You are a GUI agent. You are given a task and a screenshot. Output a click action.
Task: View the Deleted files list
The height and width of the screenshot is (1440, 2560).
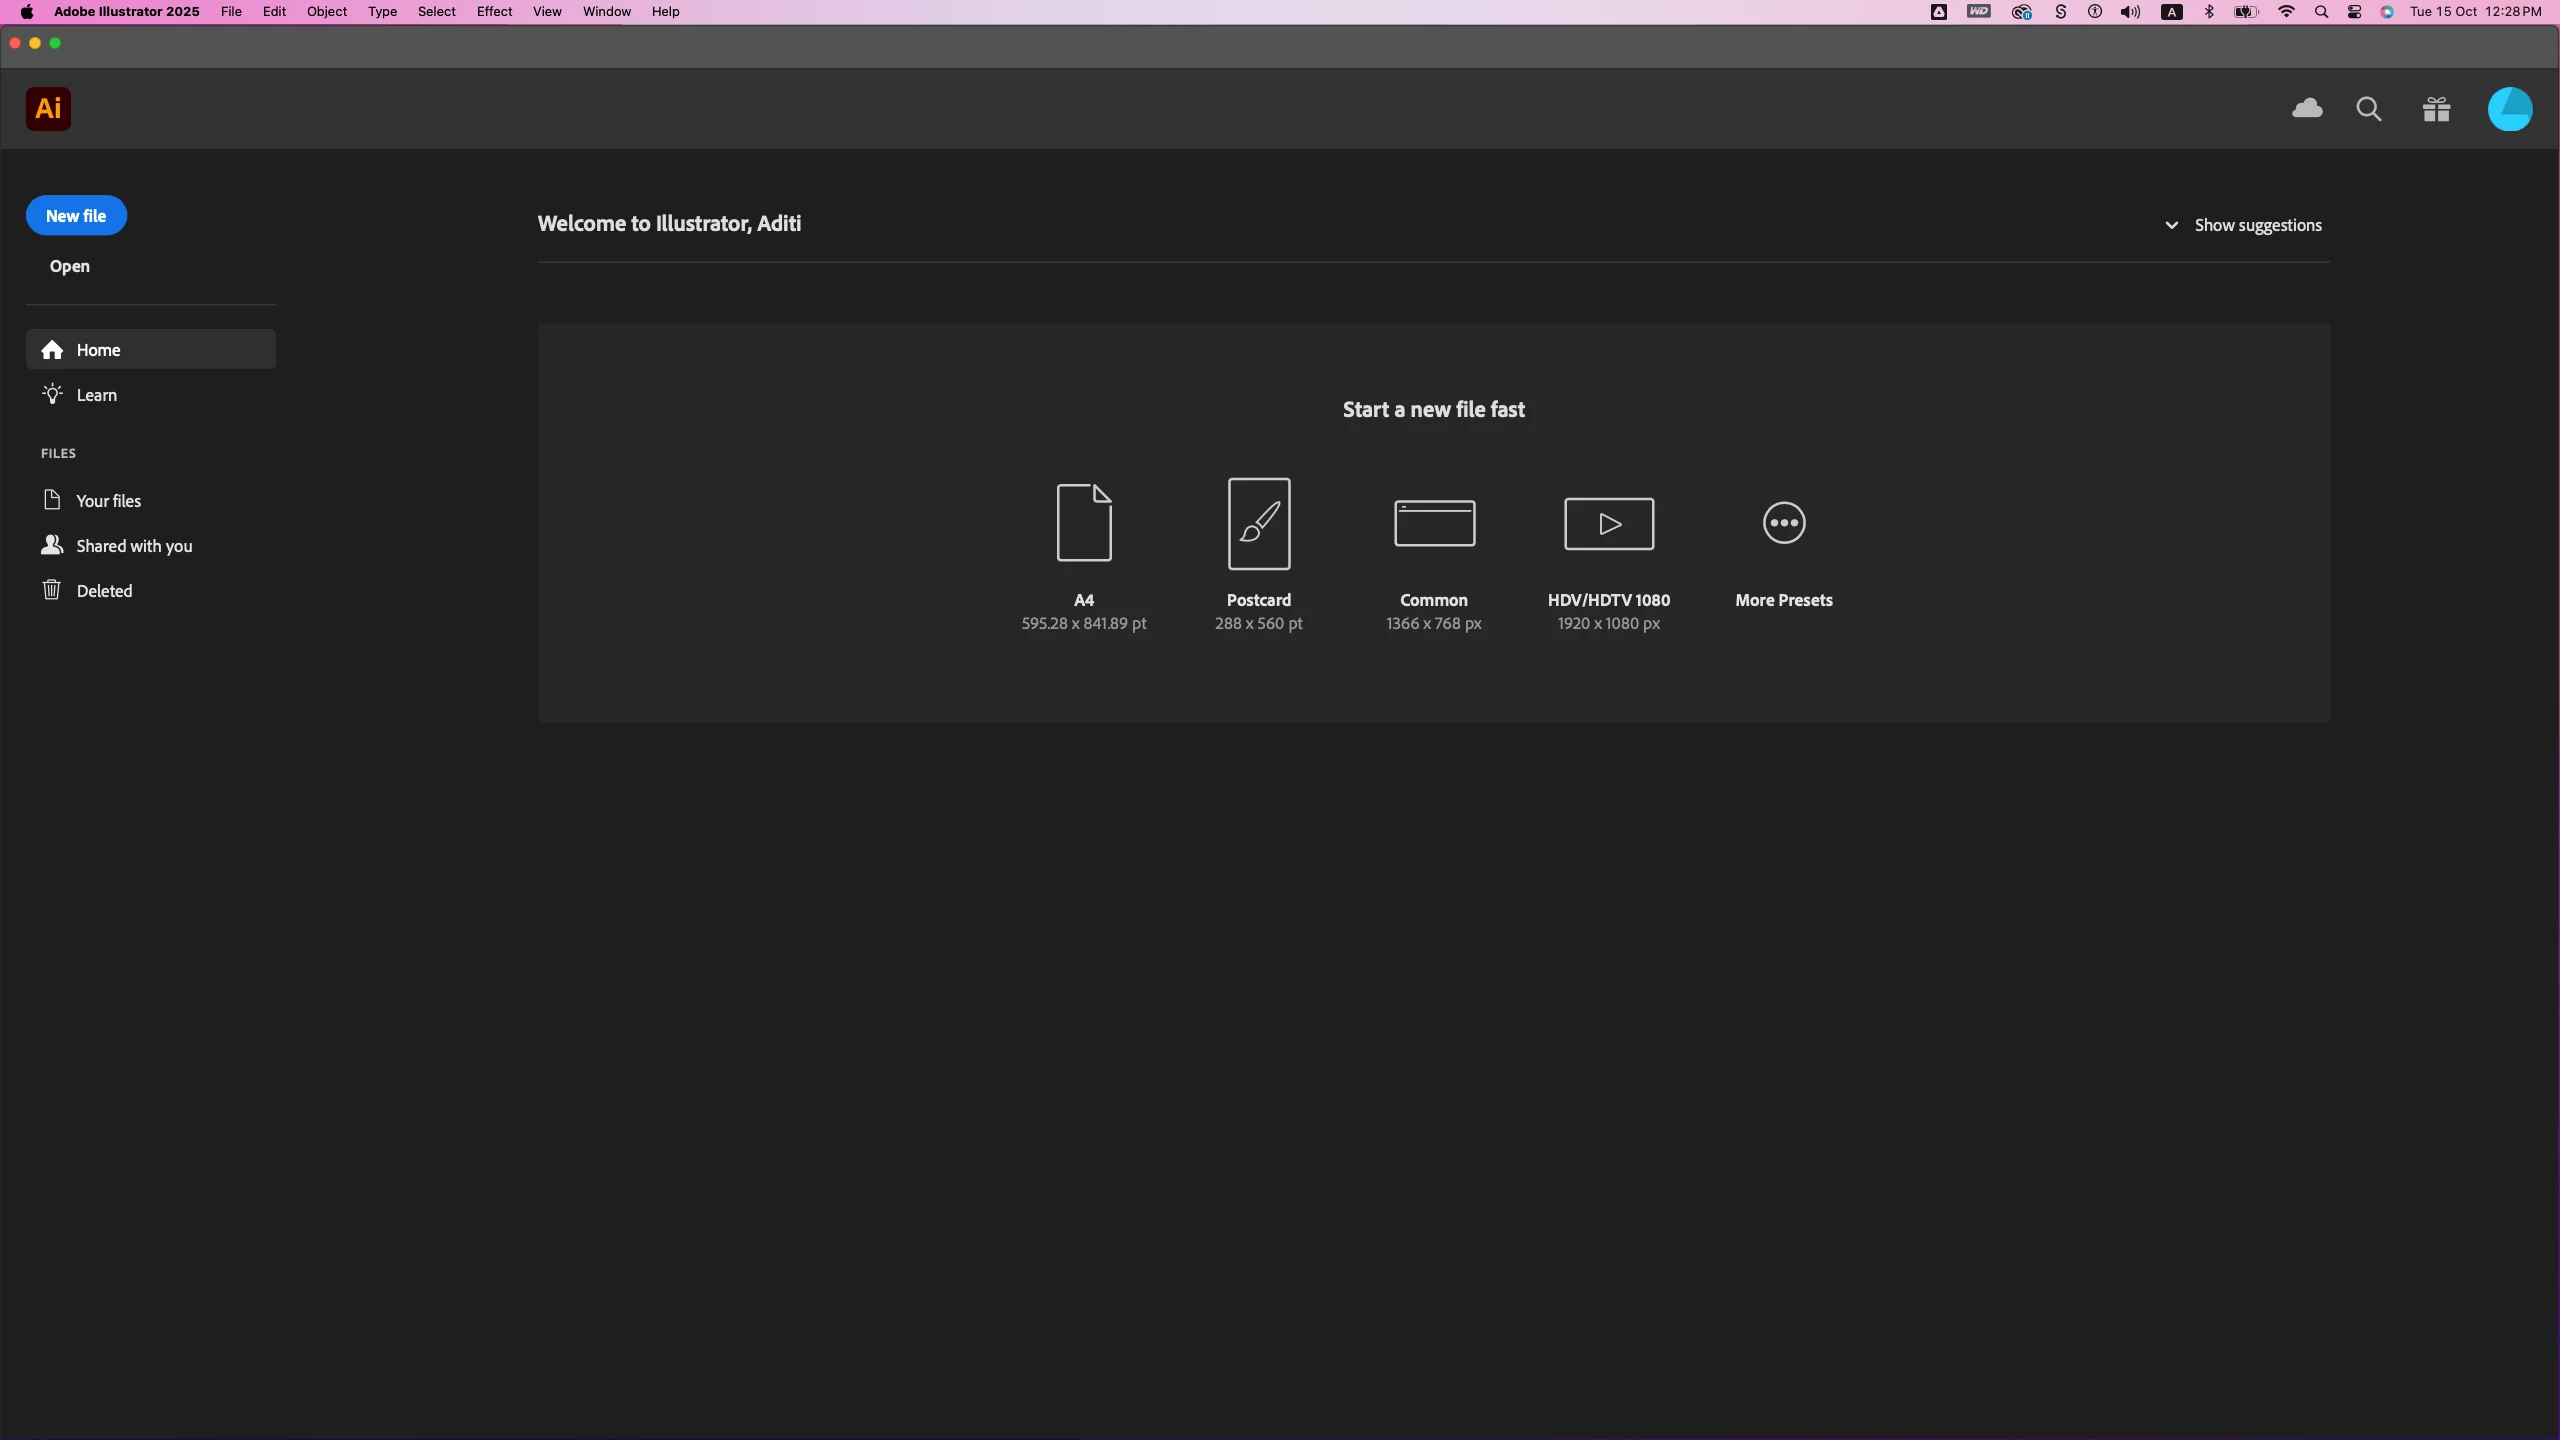point(104,591)
